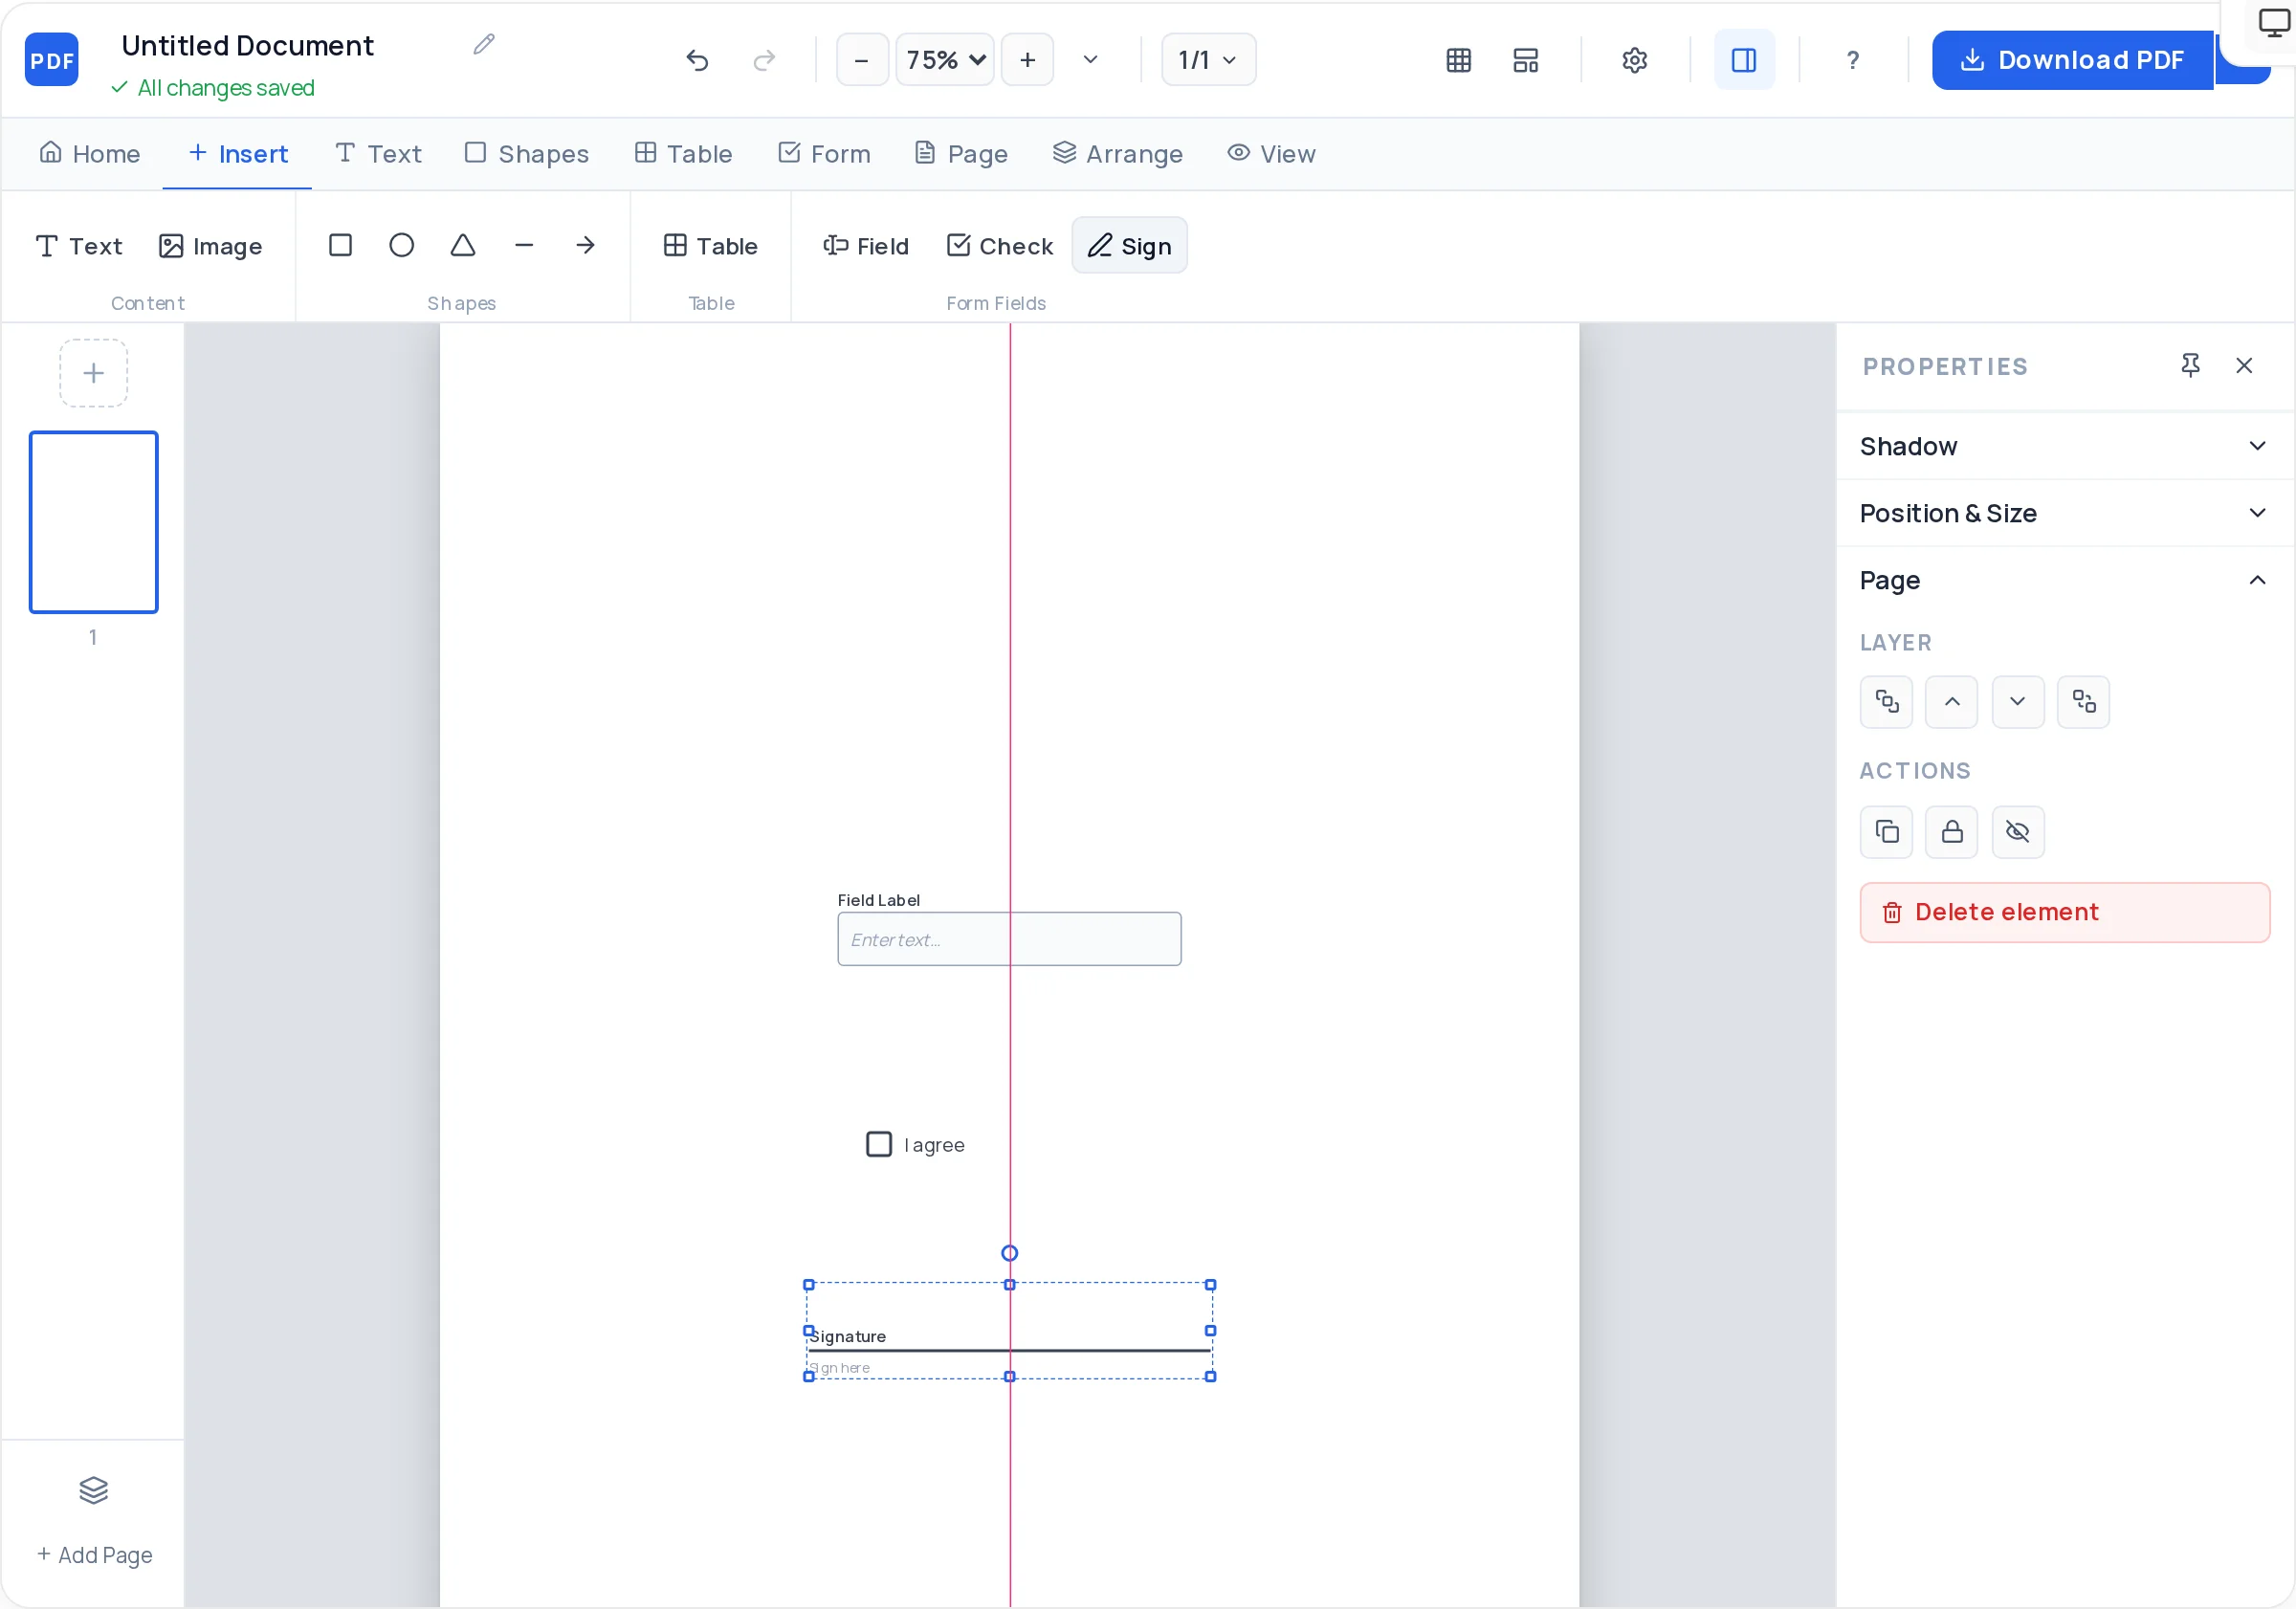The image size is (2296, 1609).
Task: Select page 1 thumbnail
Action: pos(93,522)
